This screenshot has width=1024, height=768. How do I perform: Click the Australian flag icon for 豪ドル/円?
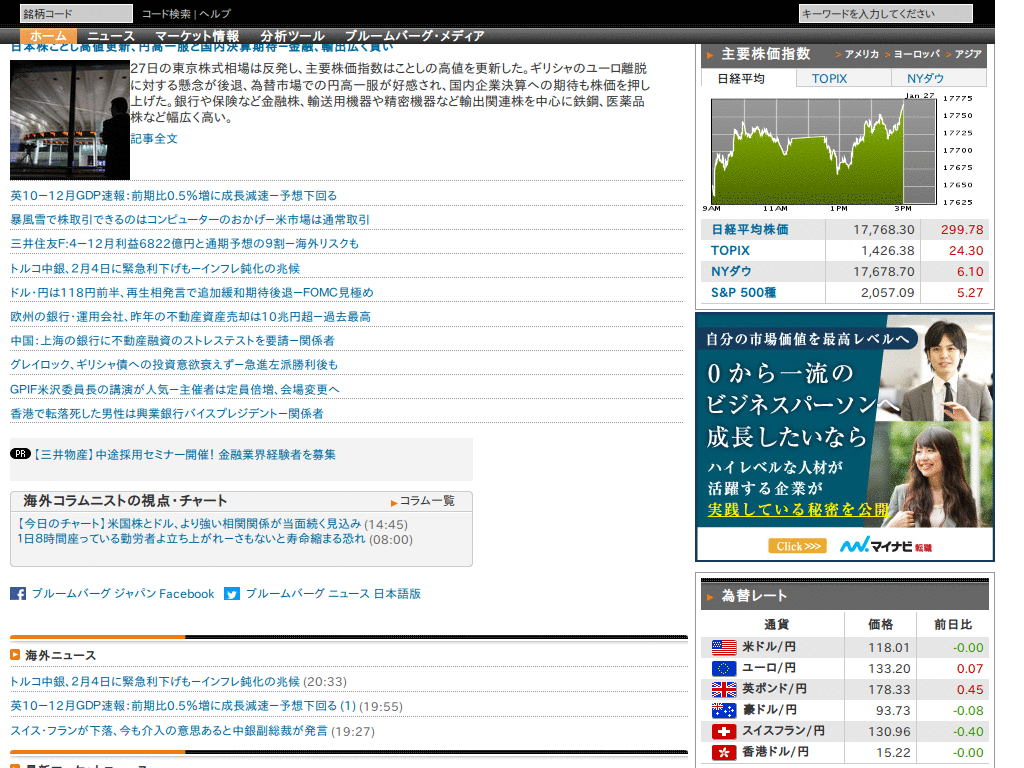tap(724, 710)
